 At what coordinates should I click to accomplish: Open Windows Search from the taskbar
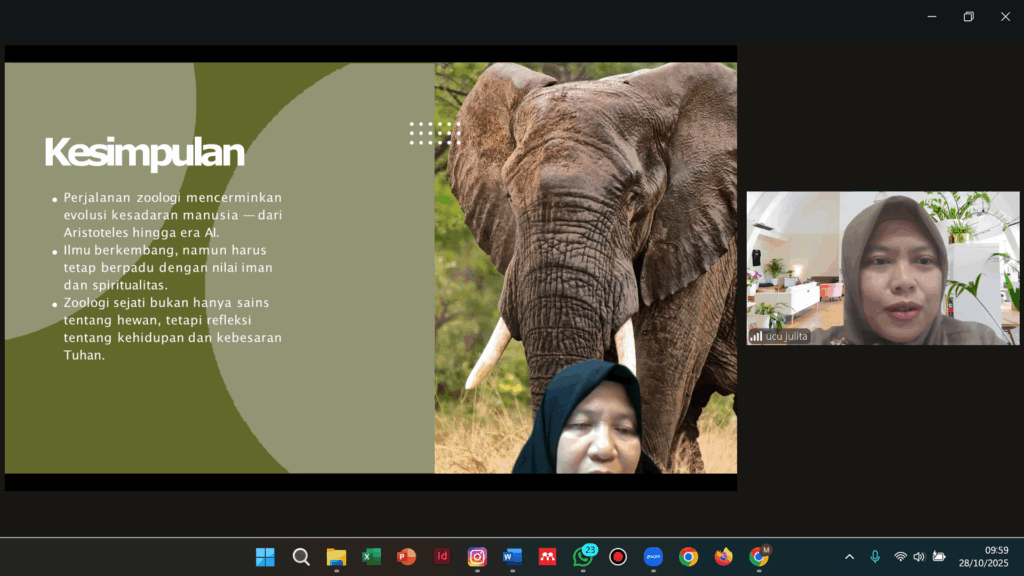pos(301,557)
